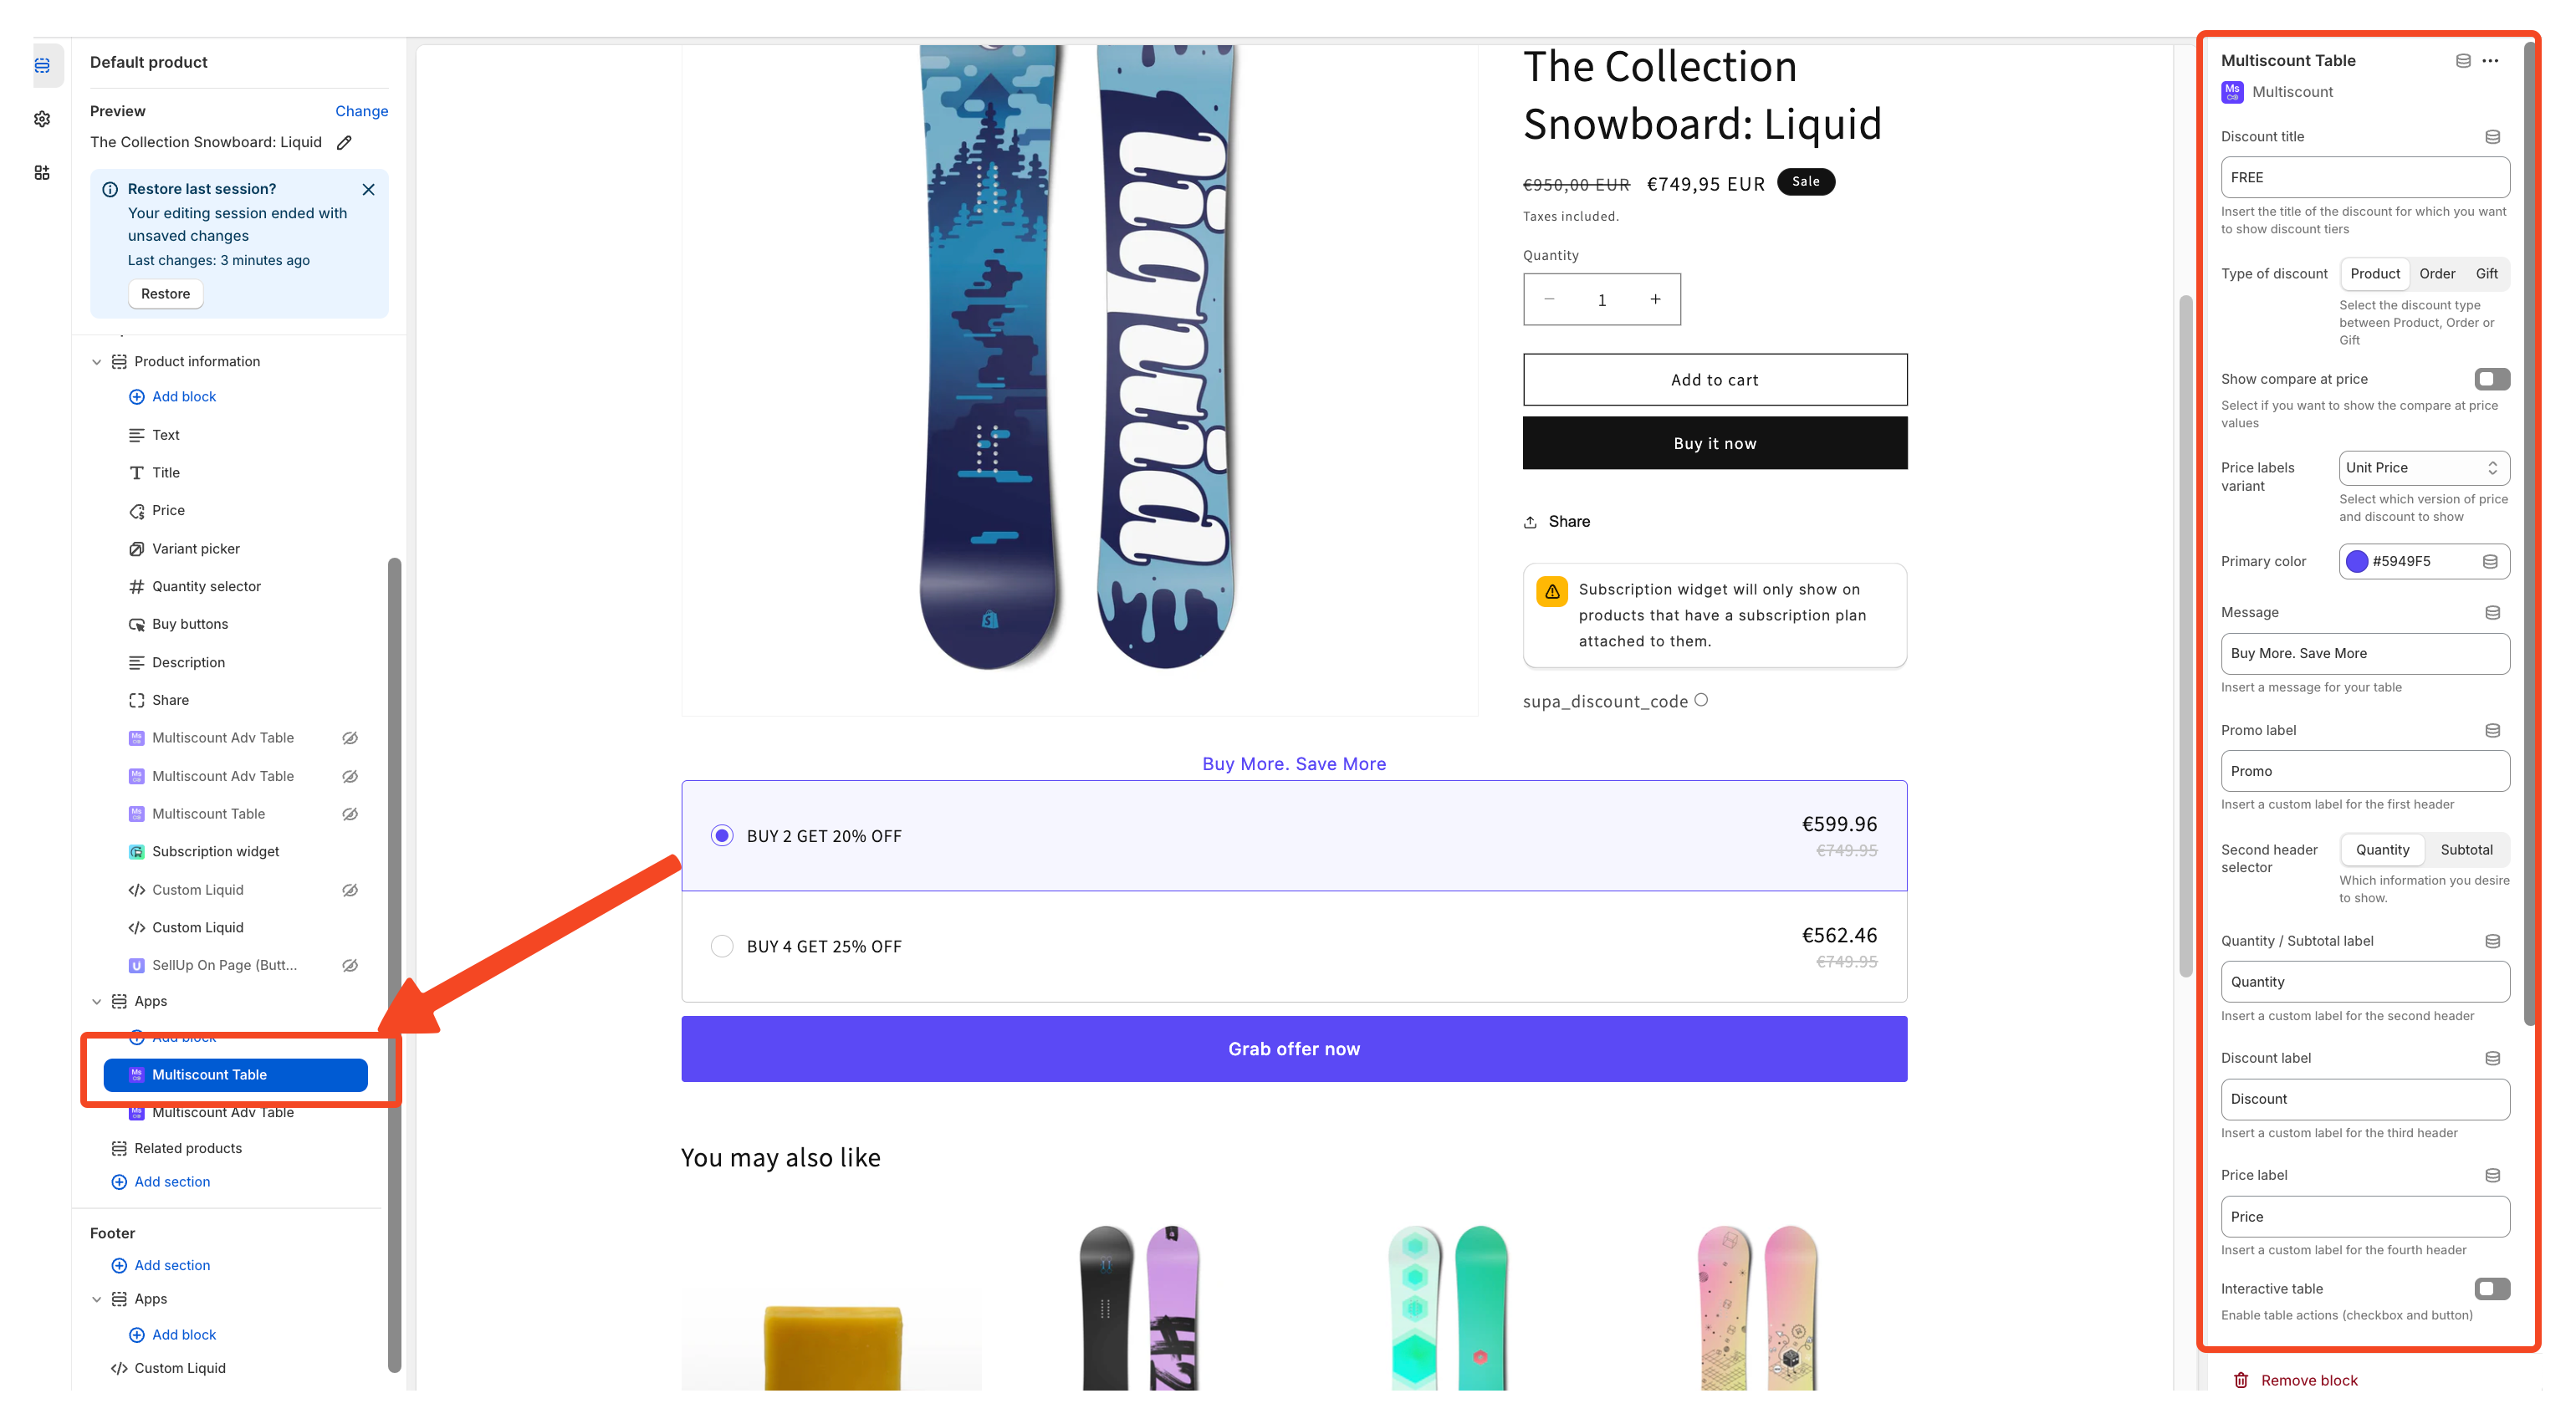This screenshot has width=2576, height=1424.
Task: Switch second header selector to Subtotal
Action: pyautogui.click(x=2465, y=850)
